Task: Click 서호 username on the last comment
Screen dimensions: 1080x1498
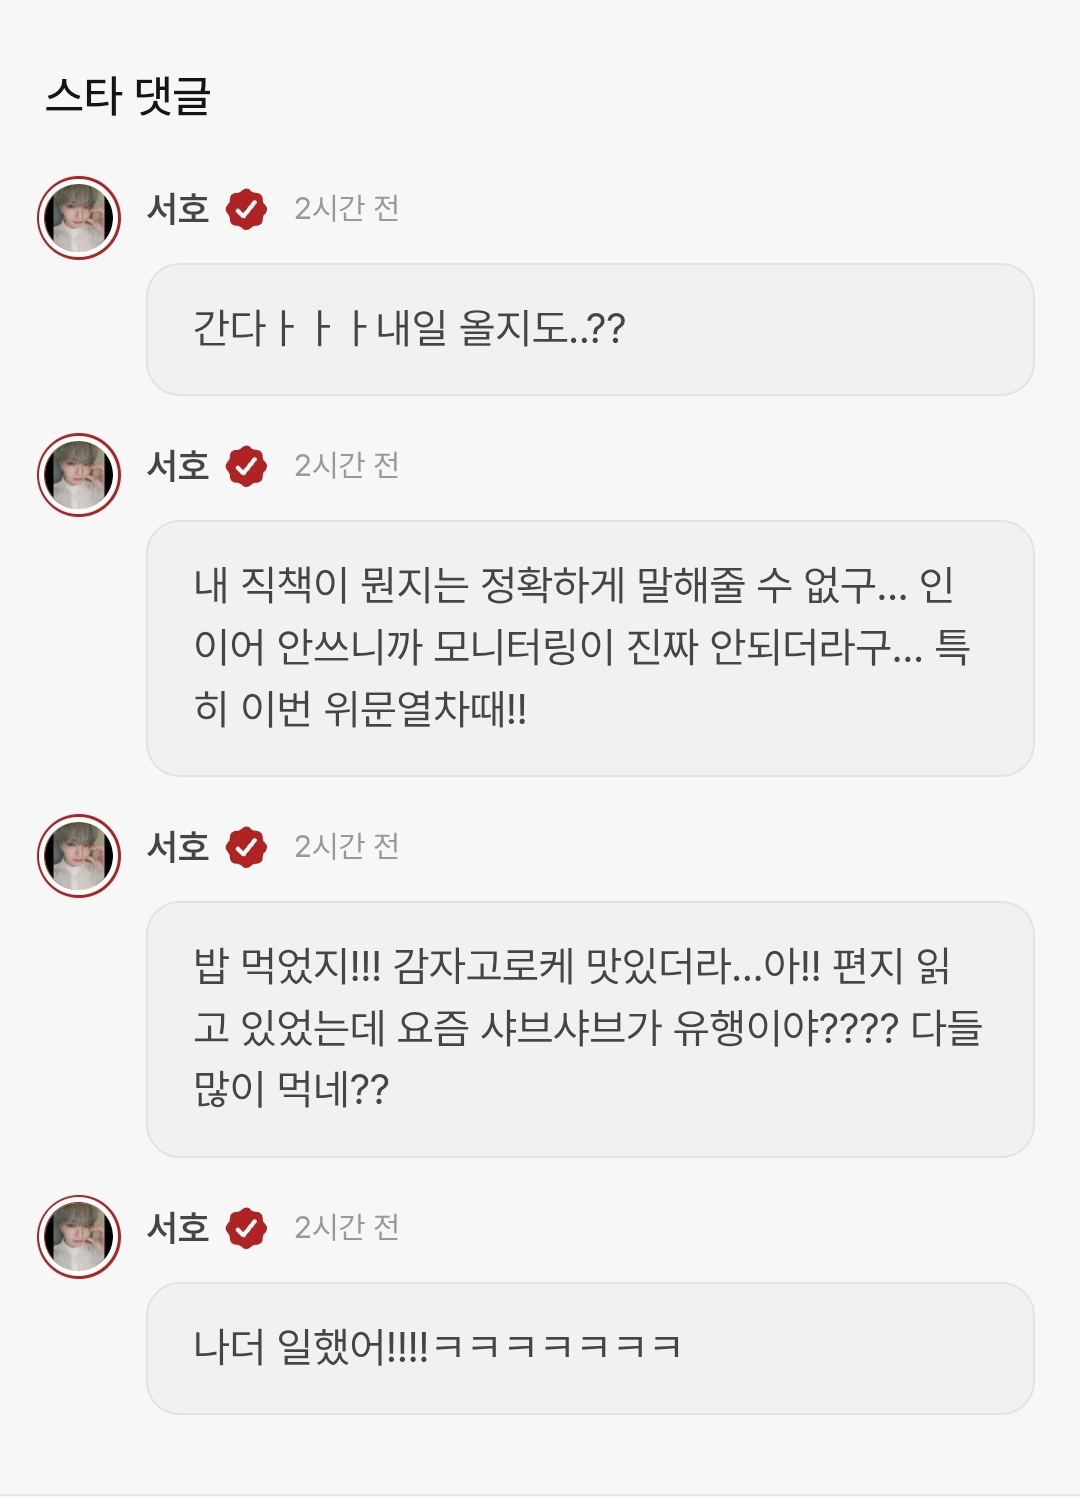Action: [x=178, y=1228]
